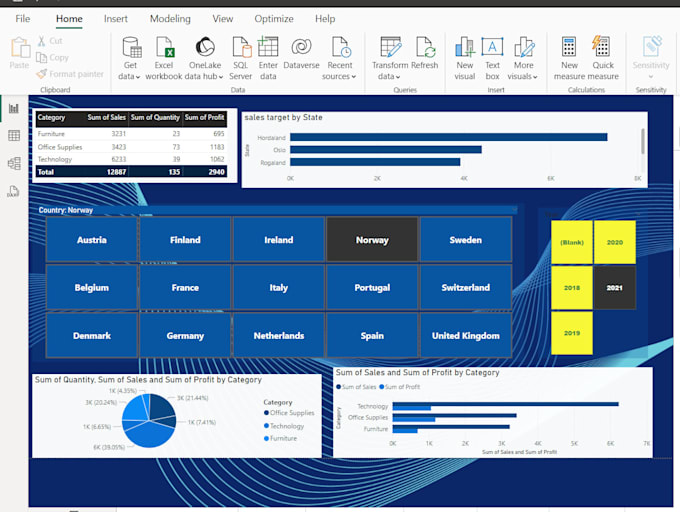Switch to the Insert tab
Image resolution: width=680 pixels, height=512 pixels.
116,19
